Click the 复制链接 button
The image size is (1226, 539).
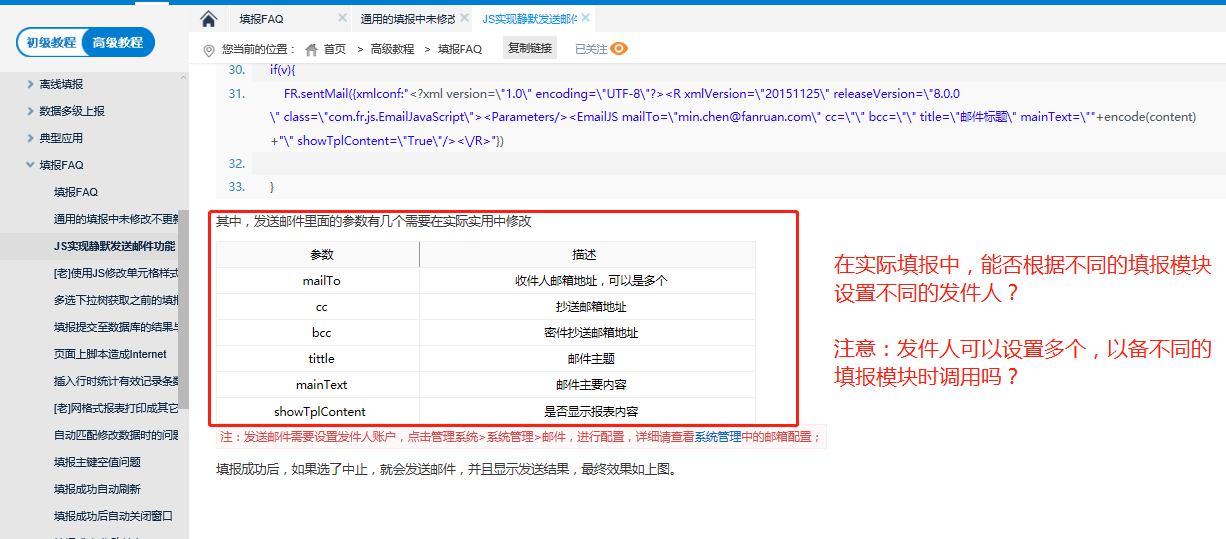pyautogui.click(x=530, y=48)
